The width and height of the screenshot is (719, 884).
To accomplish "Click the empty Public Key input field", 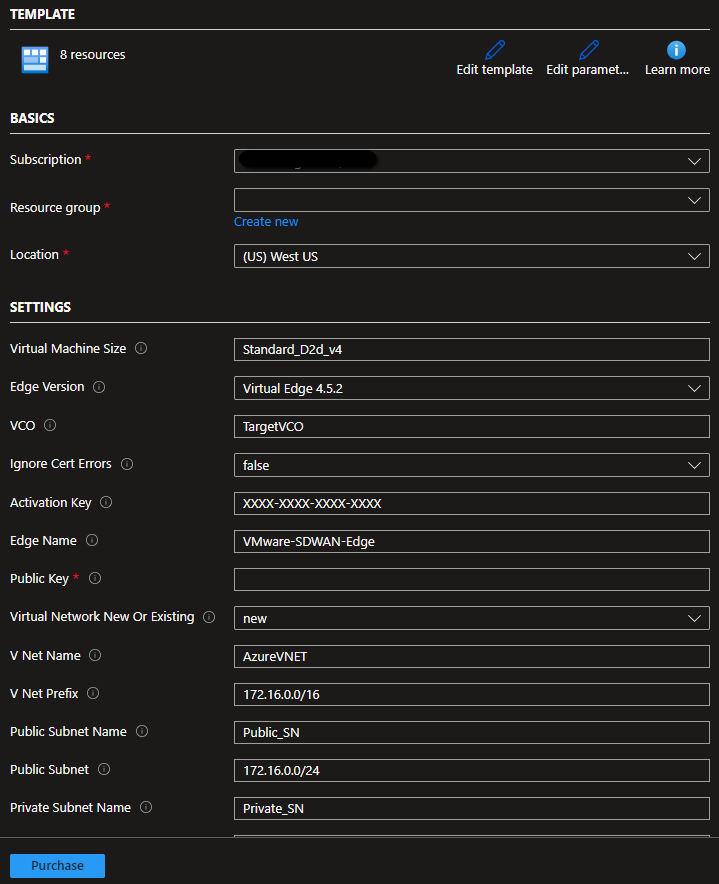I will coord(471,580).
